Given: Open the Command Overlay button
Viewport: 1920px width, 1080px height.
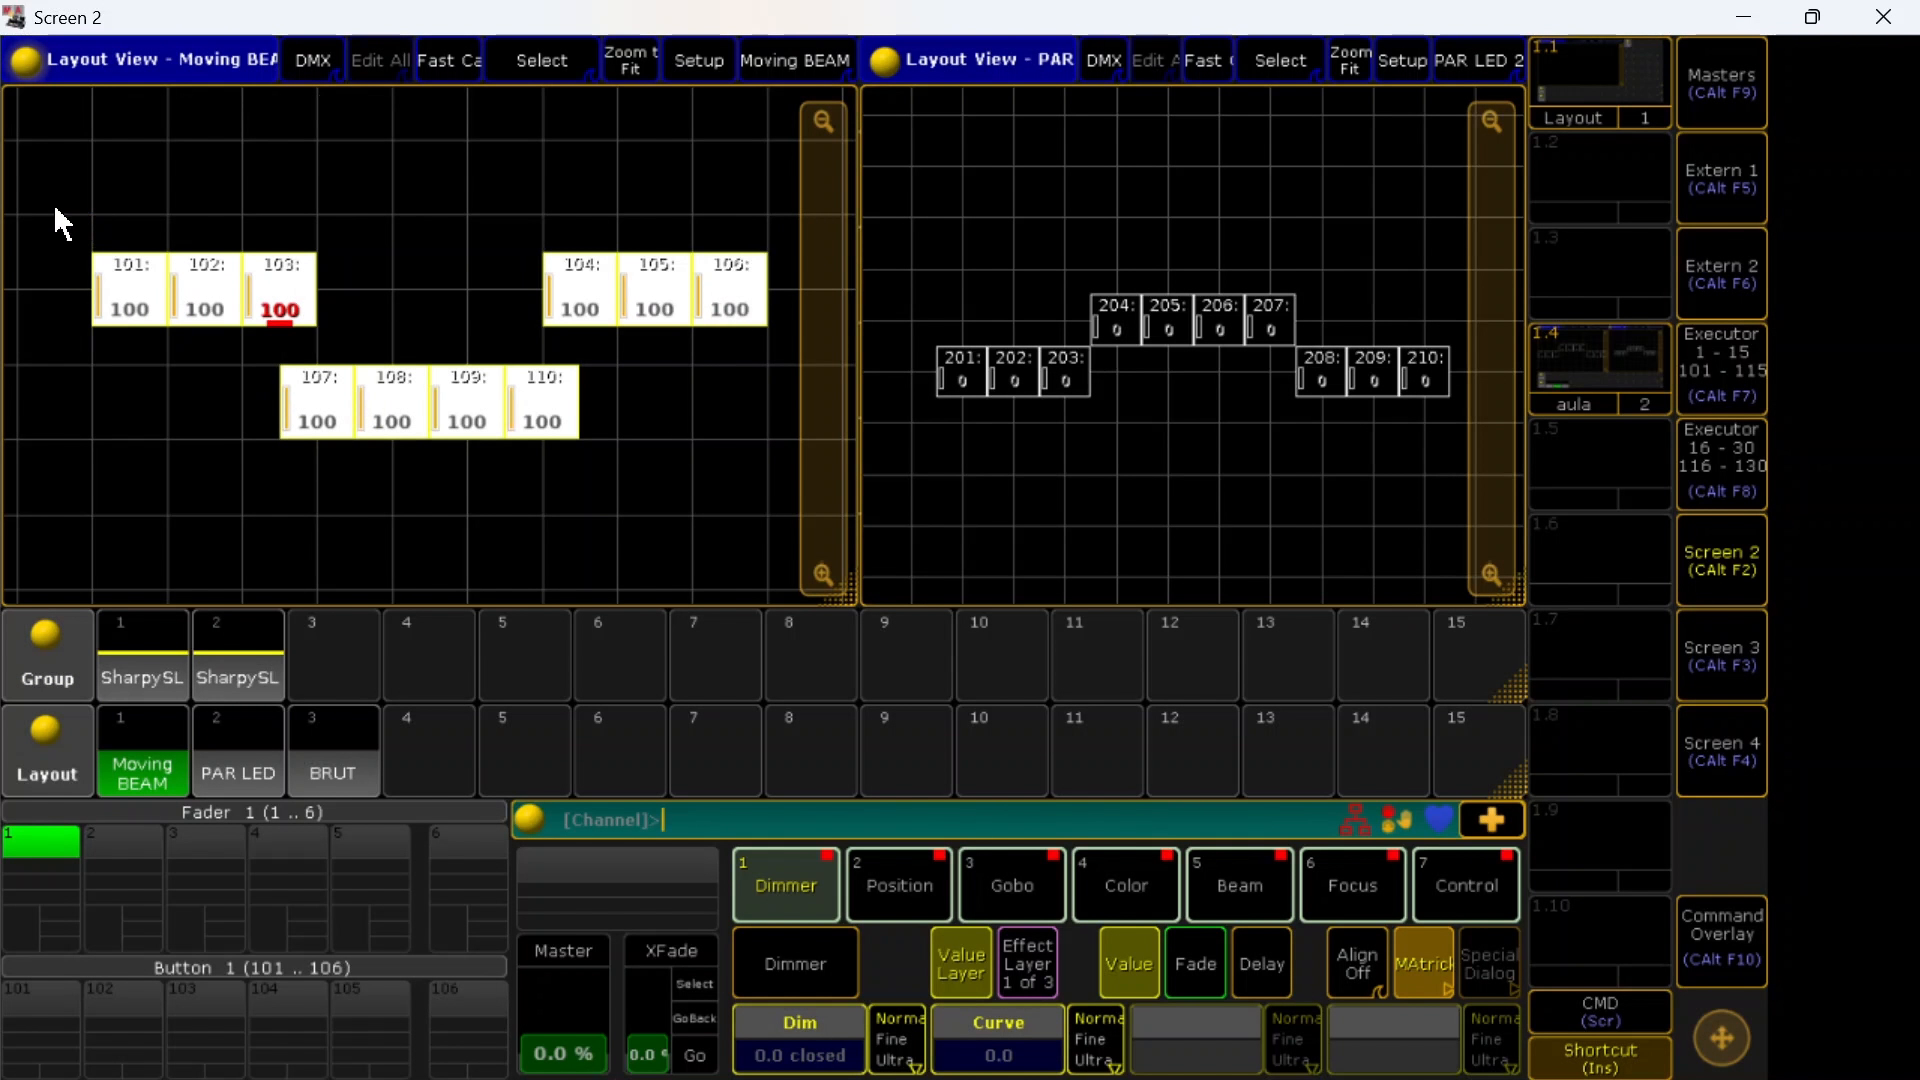Looking at the screenshot, I should point(1721,941).
